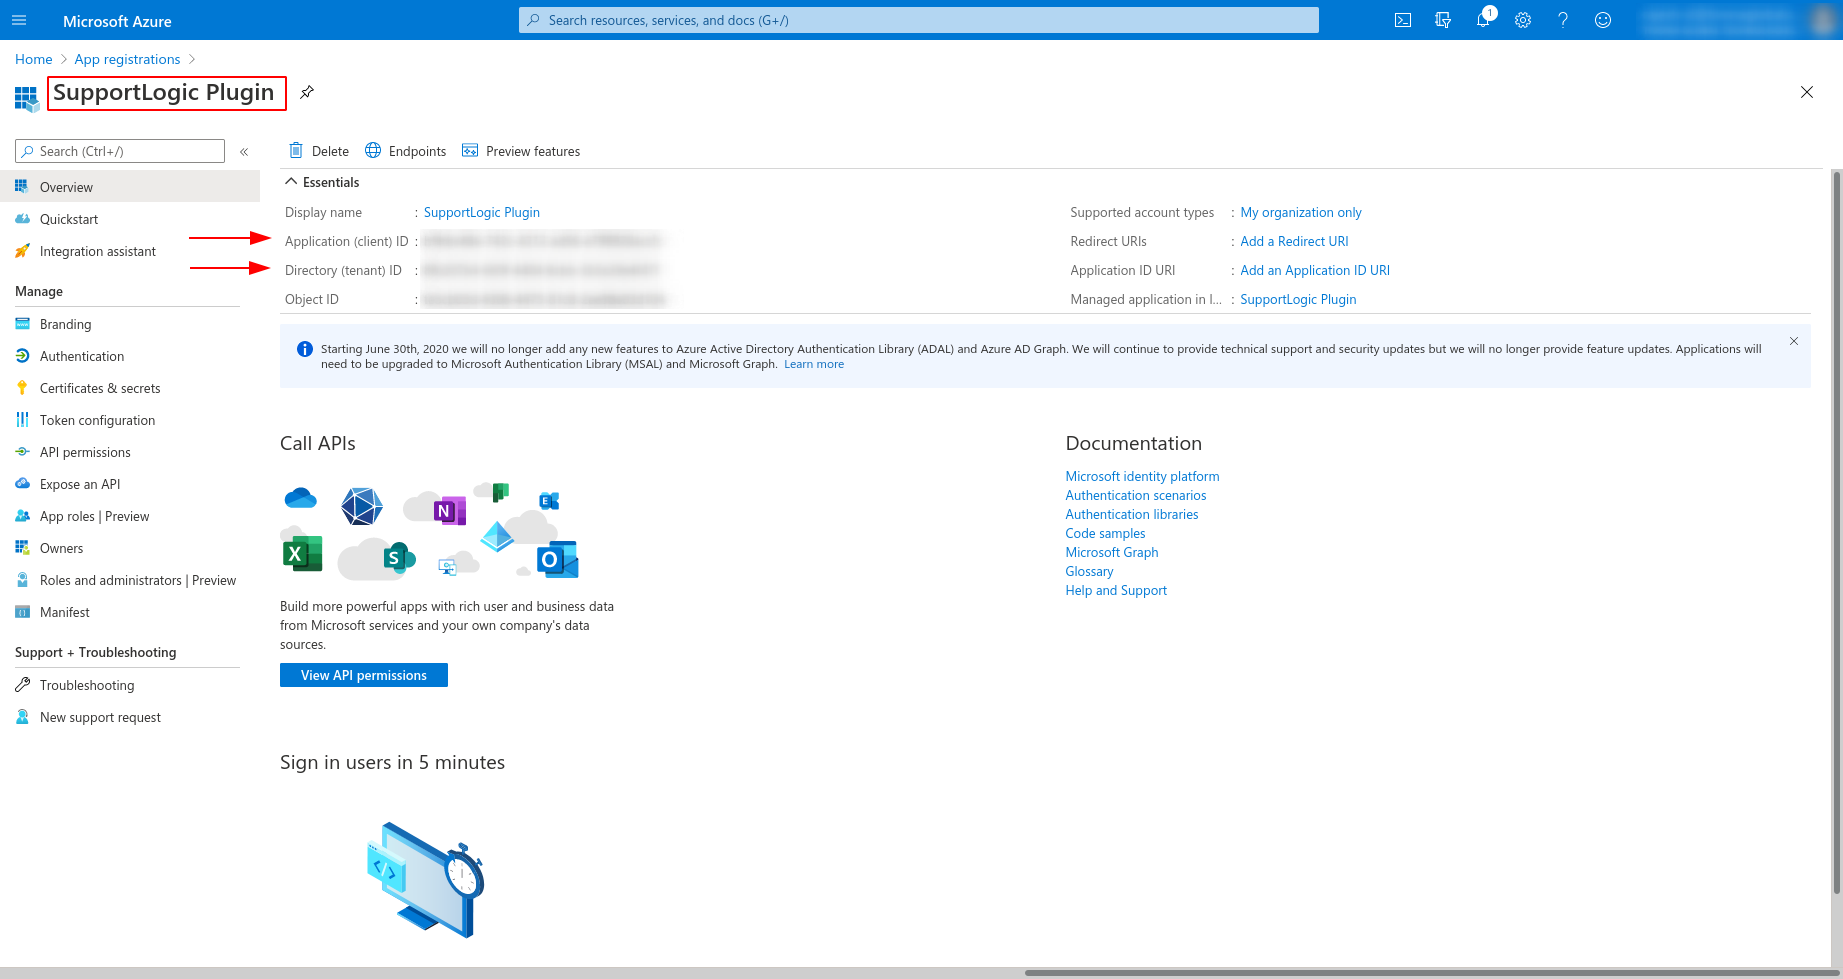The image size is (1843, 979).
Task: Click the Endpoints globe icon
Action: (373, 151)
